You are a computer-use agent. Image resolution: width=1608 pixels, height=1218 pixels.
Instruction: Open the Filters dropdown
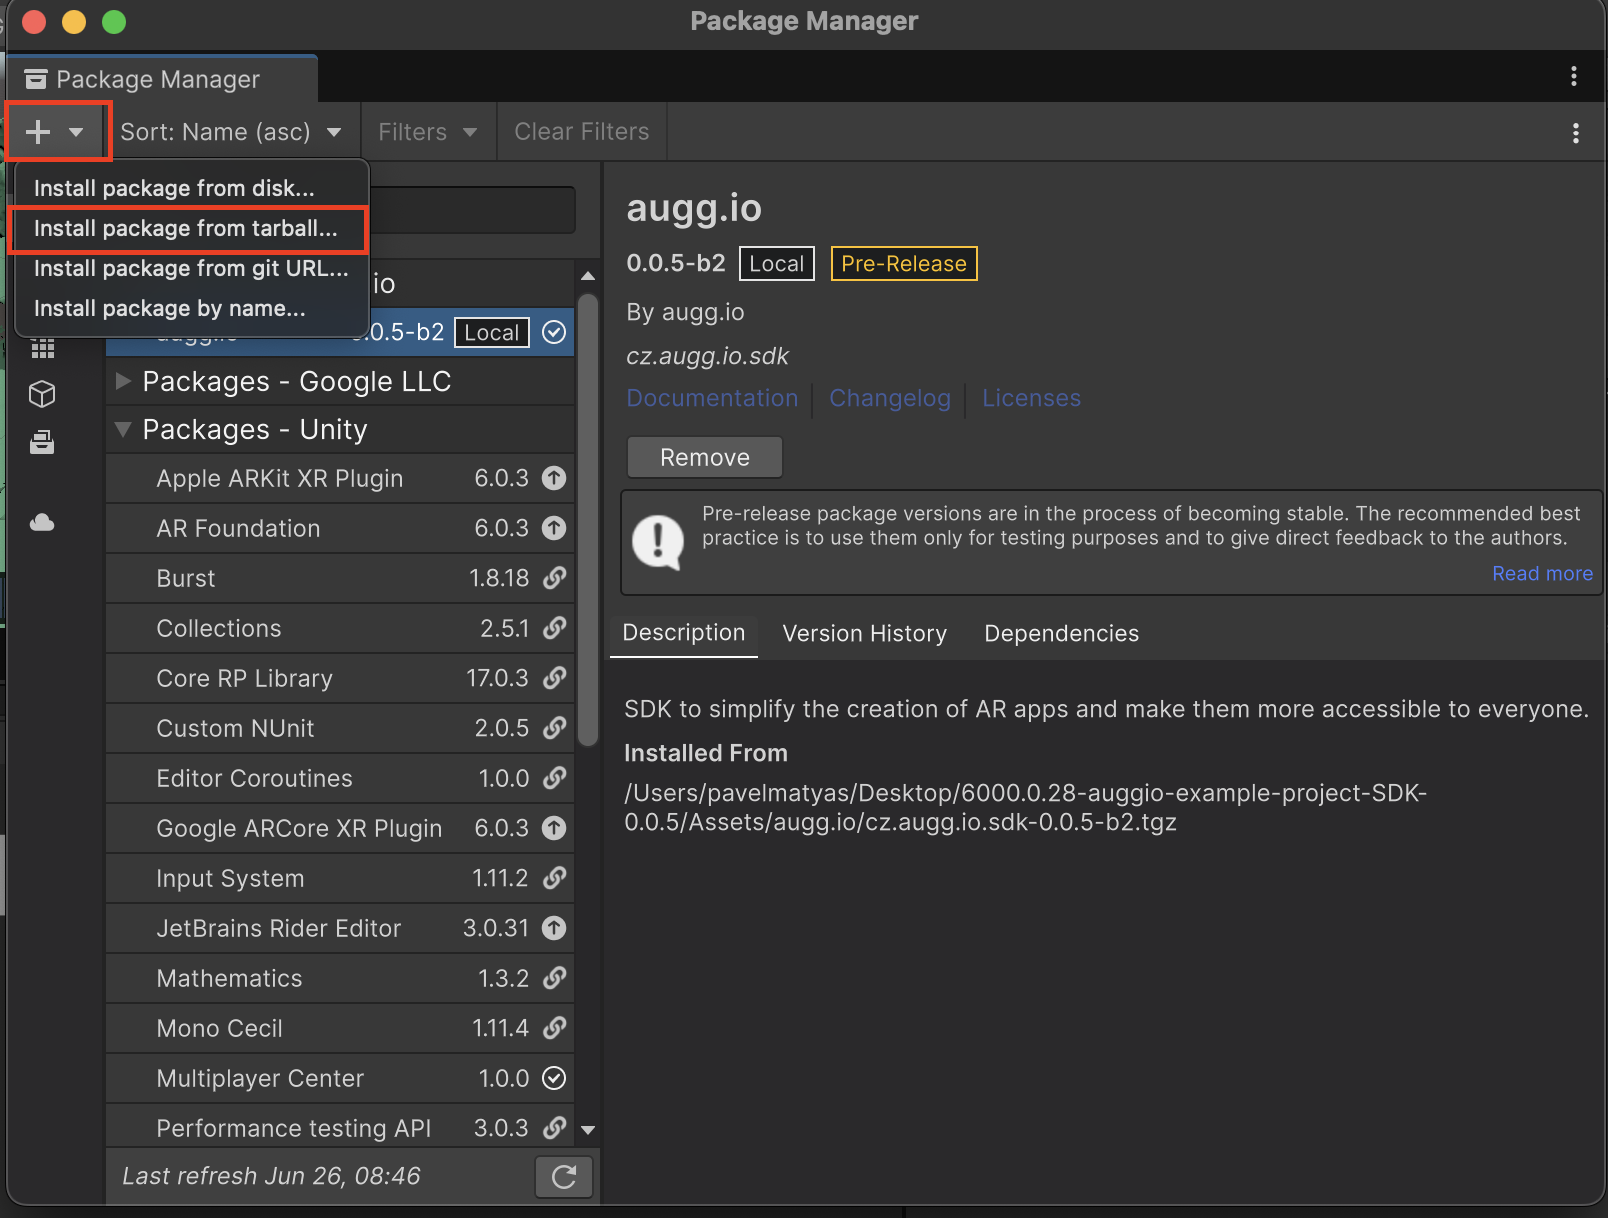tap(428, 132)
